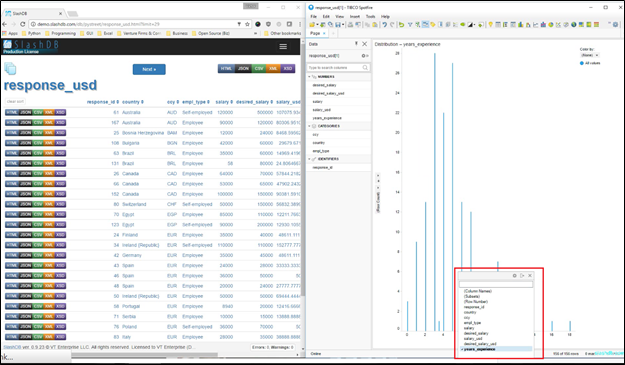The image size is (625, 365).
Task: Click the CSV format button at top
Action: coord(259,69)
